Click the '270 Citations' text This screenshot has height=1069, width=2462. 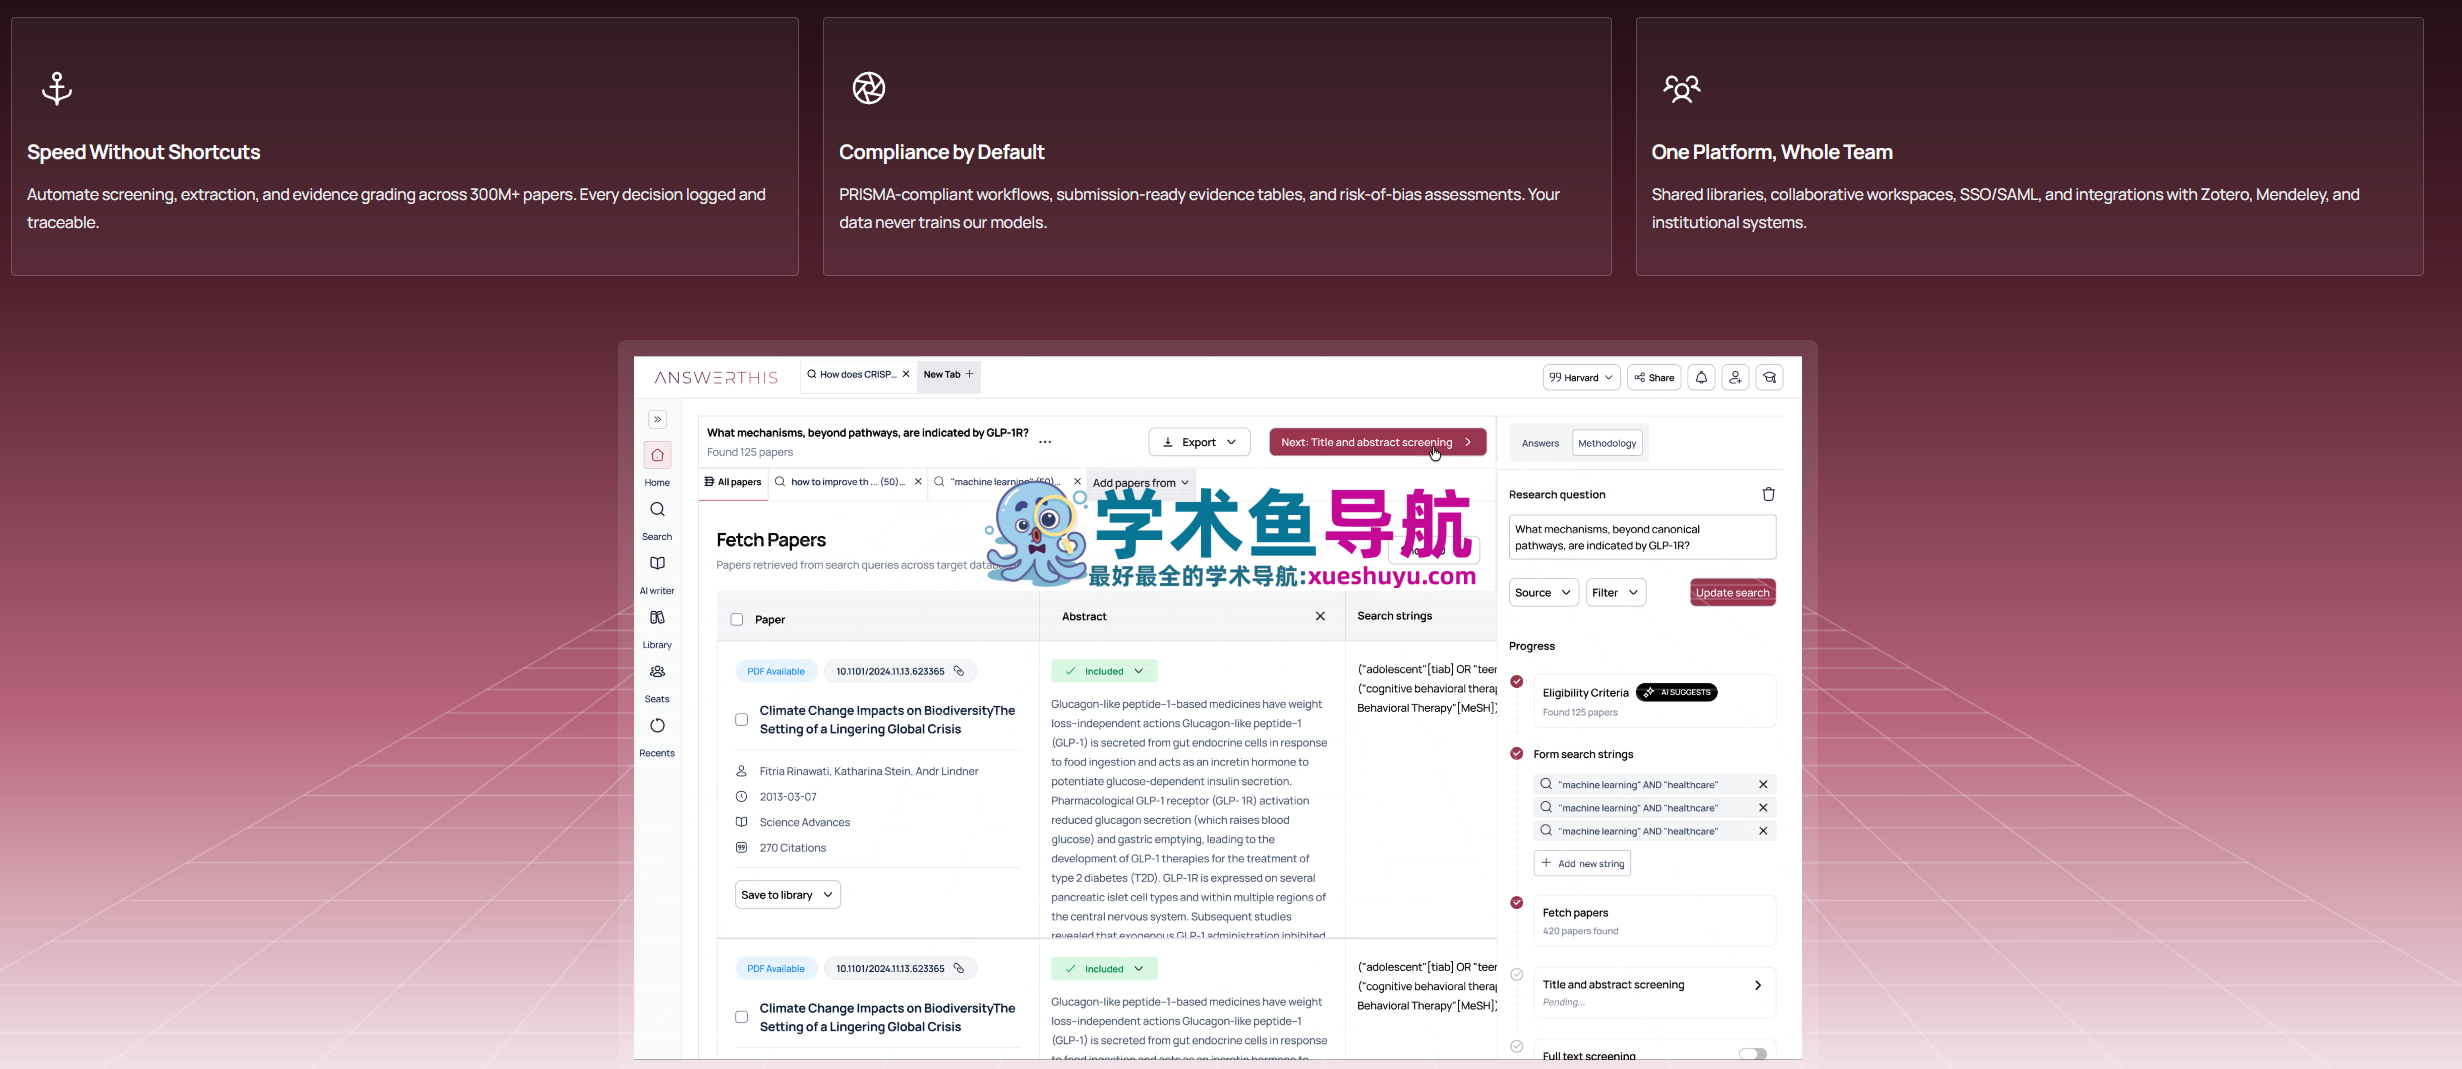[792, 848]
